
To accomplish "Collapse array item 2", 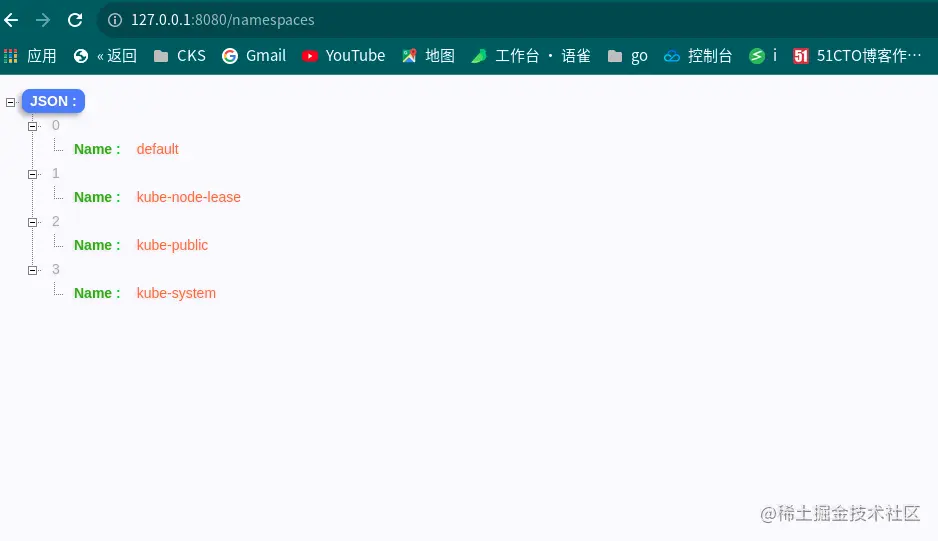I will [x=33, y=222].
